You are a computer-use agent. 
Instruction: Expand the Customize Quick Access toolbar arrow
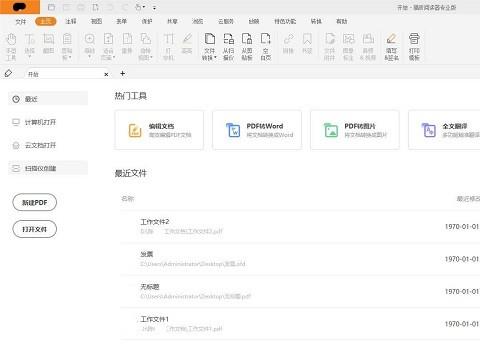[x=154, y=7]
